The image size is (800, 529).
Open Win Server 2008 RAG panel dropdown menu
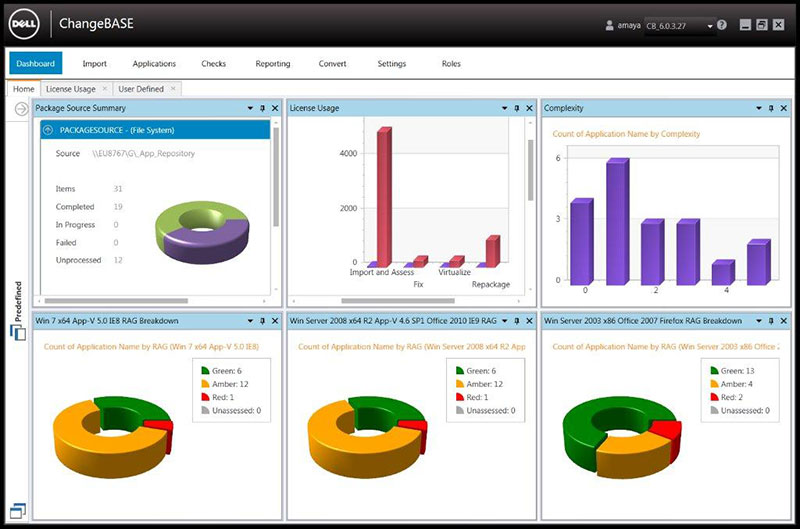pos(504,321)
